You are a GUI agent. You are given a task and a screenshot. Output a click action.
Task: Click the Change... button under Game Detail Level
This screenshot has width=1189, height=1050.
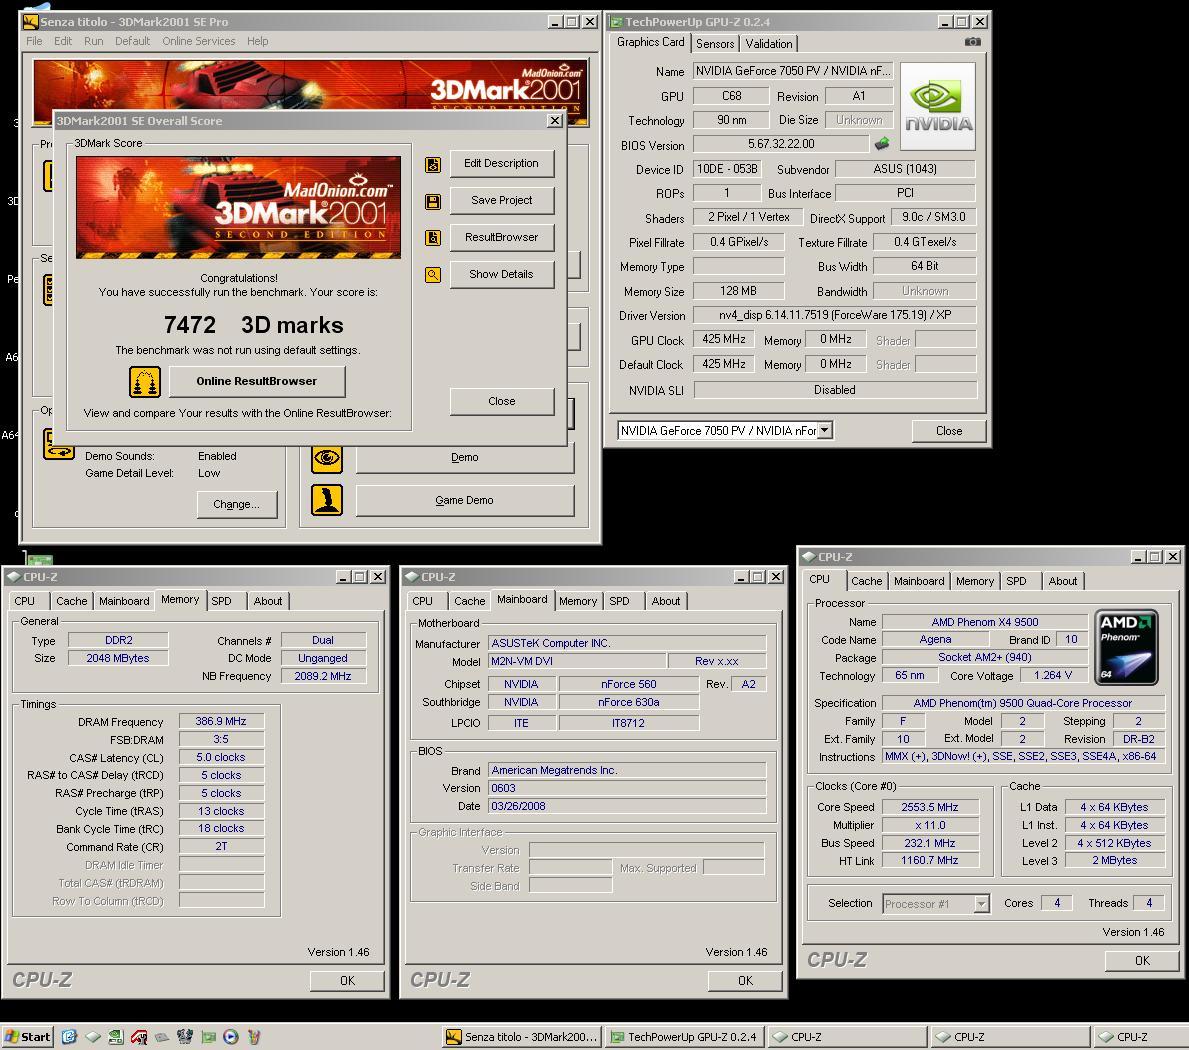pos(237,504)
